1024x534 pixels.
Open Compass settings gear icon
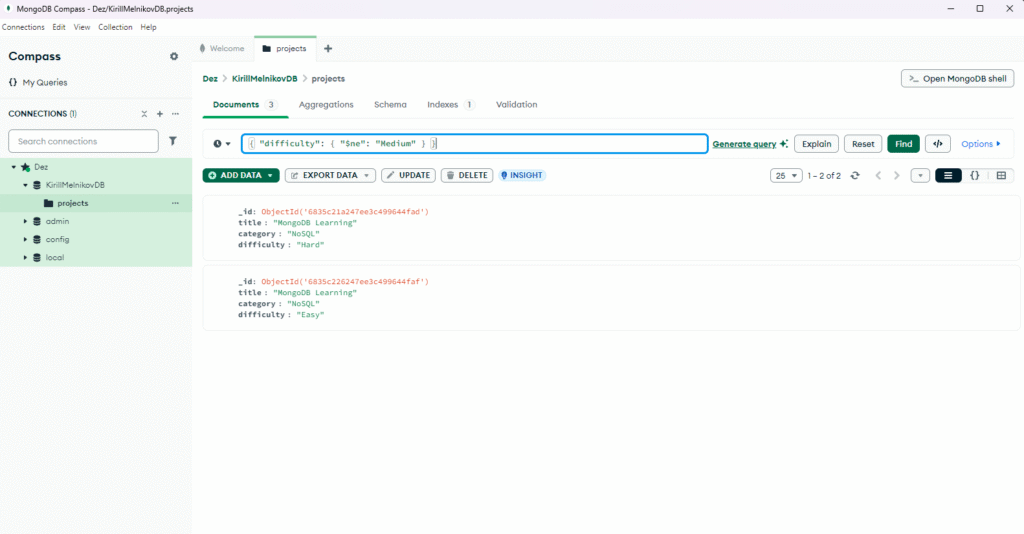coord(174,57)
